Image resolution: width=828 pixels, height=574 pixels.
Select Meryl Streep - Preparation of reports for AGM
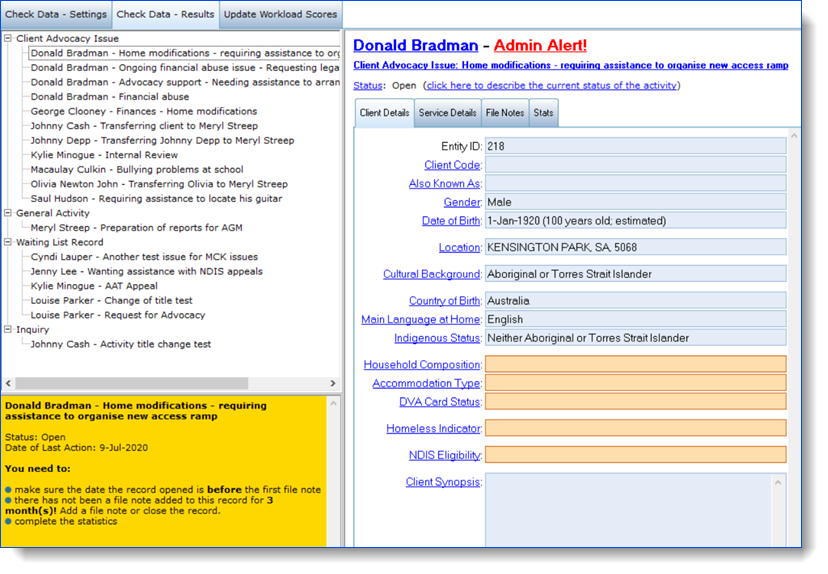click(136, 228)
